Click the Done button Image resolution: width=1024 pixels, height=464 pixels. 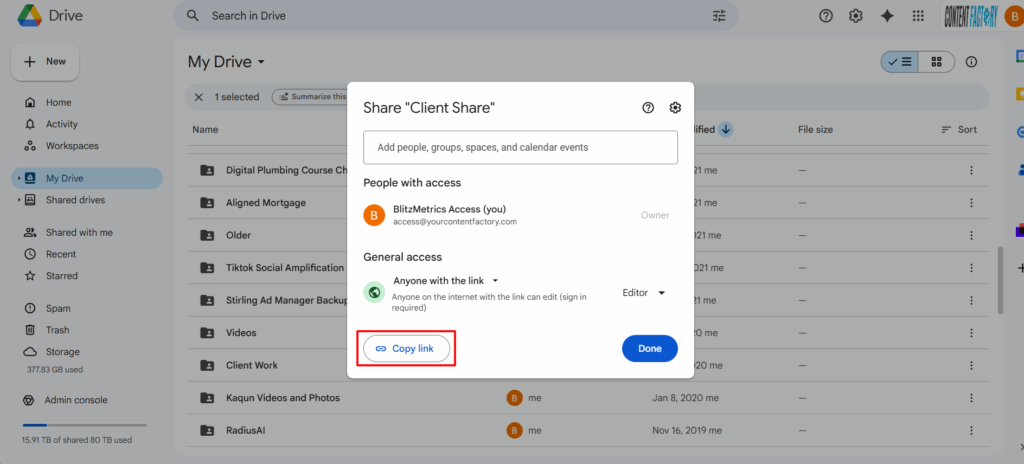[x=649, y=348]
